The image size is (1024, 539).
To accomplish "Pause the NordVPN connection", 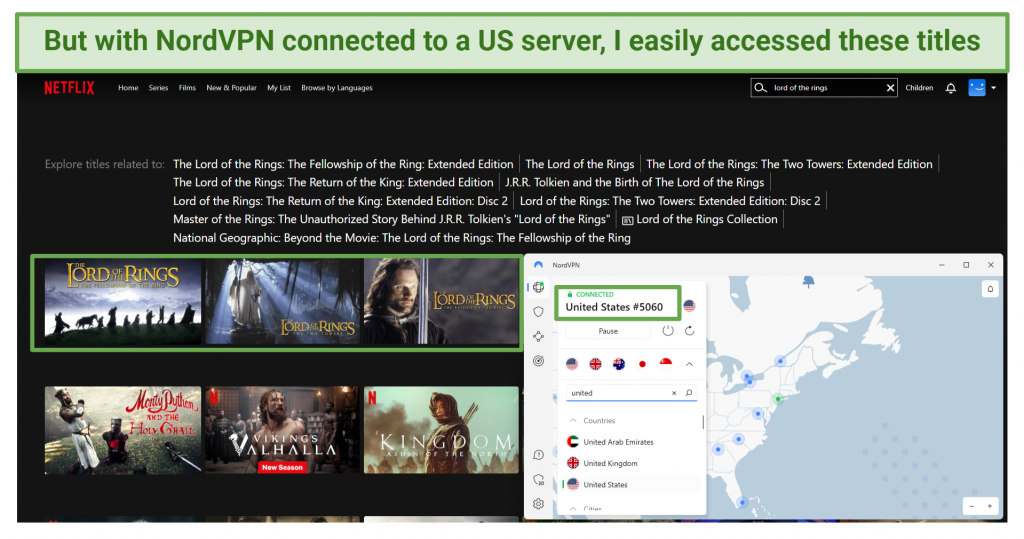I will [608, 331].
